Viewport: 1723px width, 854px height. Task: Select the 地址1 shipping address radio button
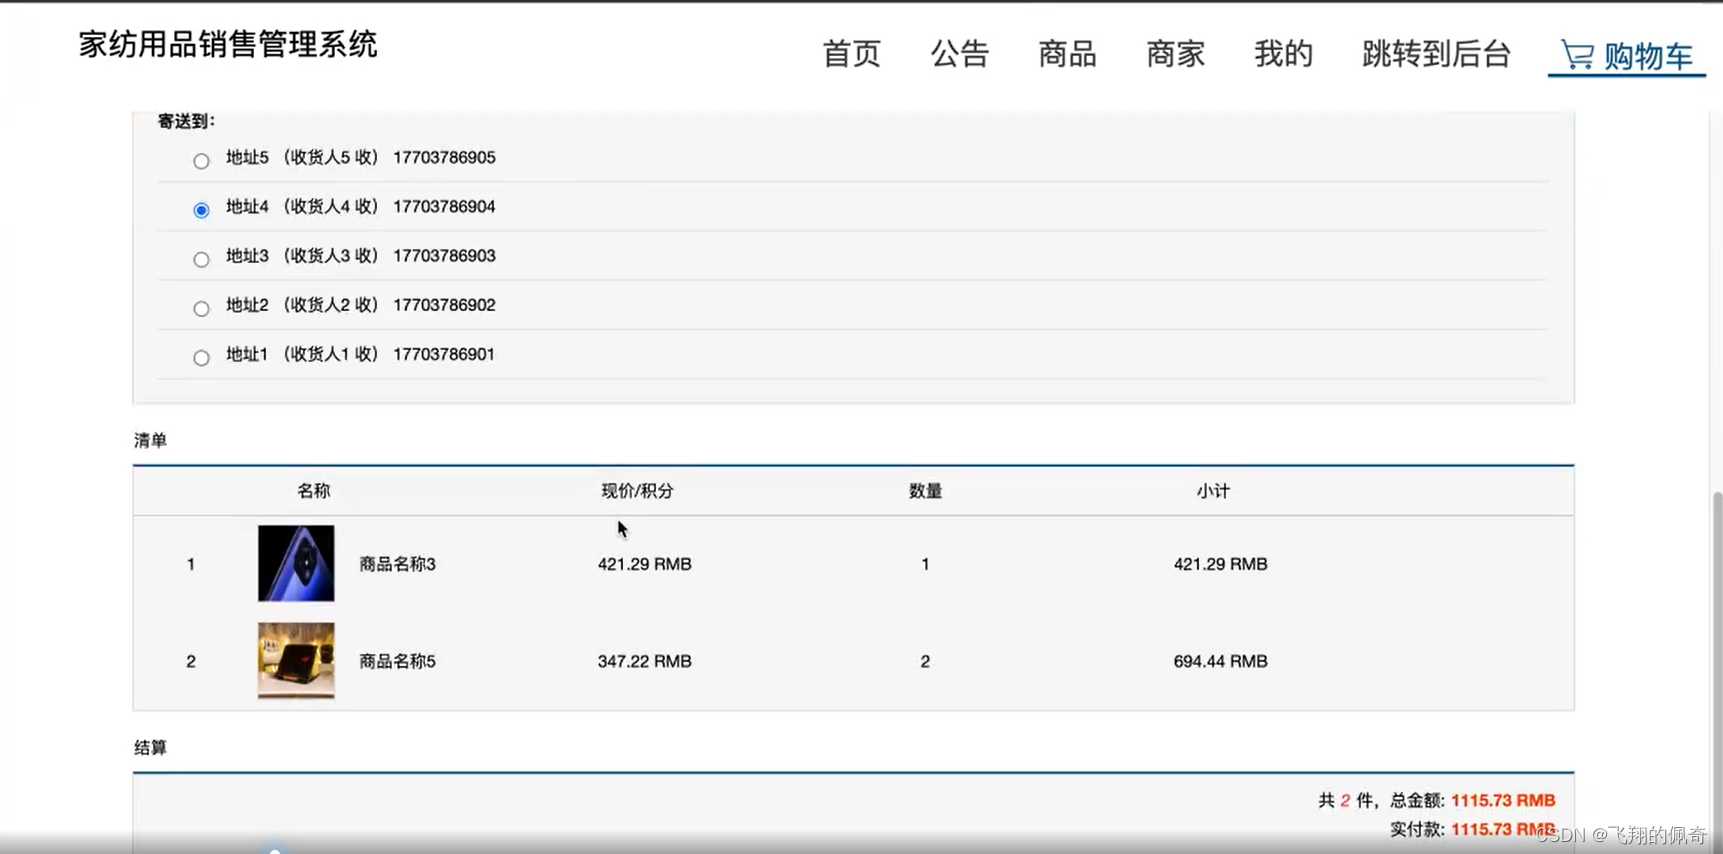click(201, 357)
